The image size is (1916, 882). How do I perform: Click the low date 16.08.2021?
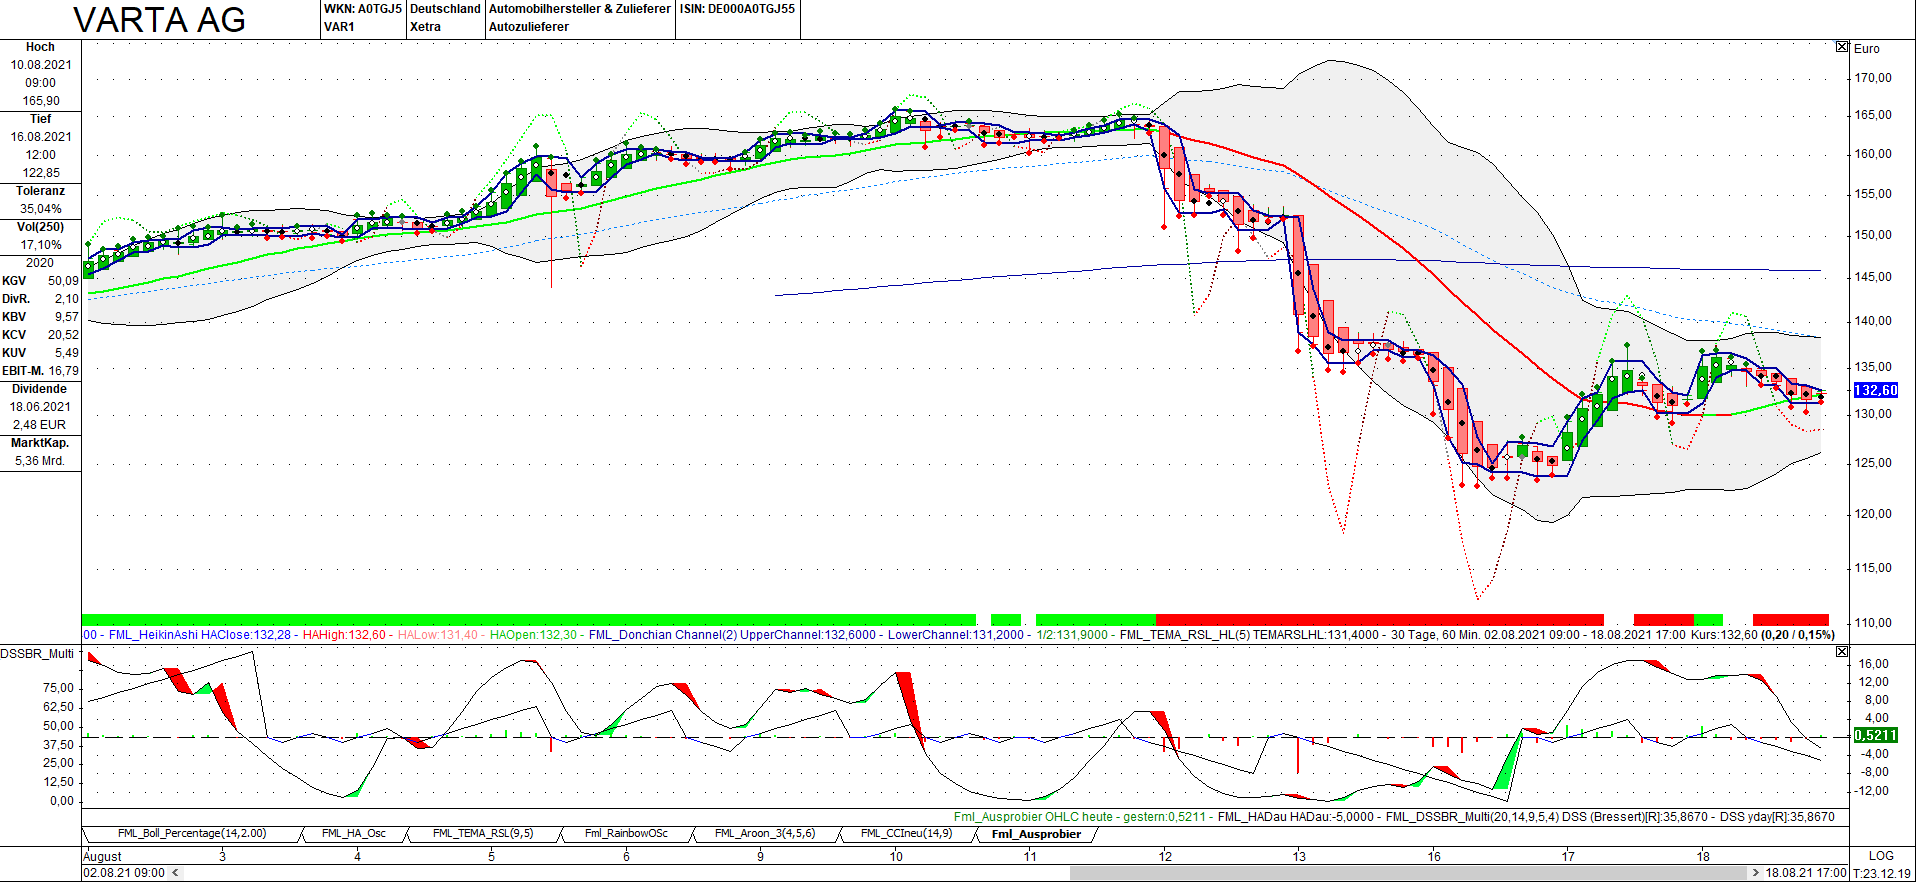coord(41,137)
